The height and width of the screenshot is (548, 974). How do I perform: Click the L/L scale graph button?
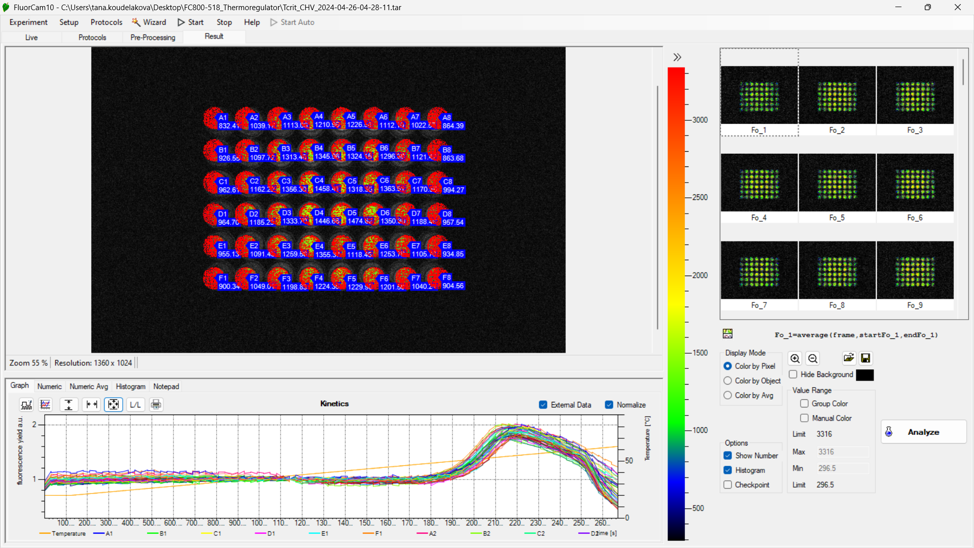click(135, 405)
